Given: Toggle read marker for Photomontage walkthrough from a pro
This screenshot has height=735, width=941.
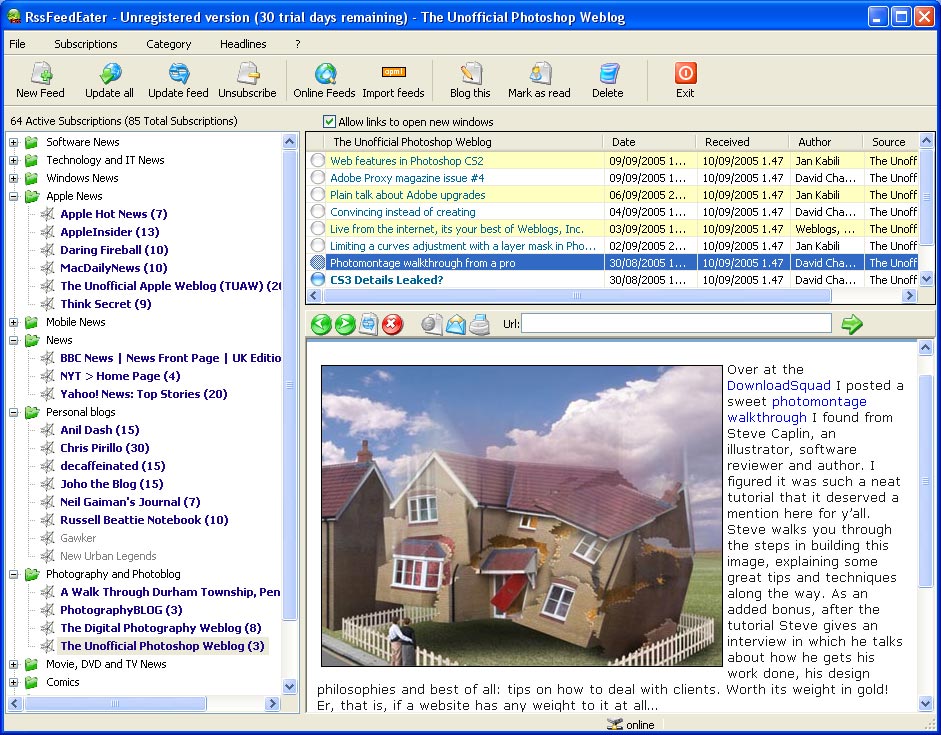Looking at the screenshot, I should tap(317, 263).
